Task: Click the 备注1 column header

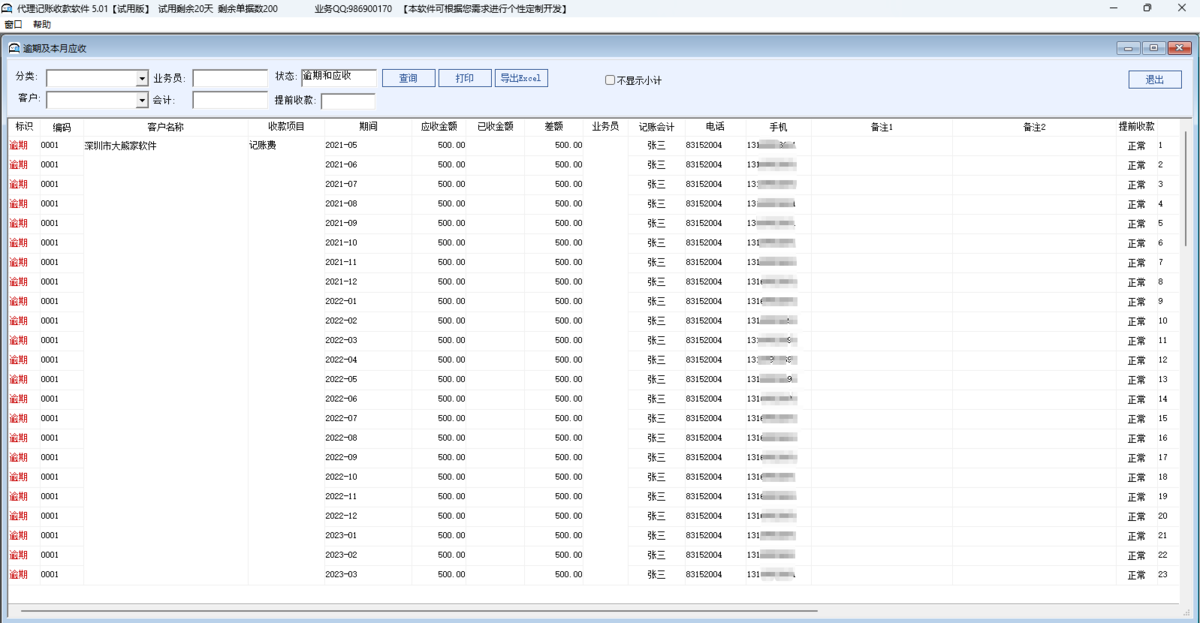Action: click(881, 127)
